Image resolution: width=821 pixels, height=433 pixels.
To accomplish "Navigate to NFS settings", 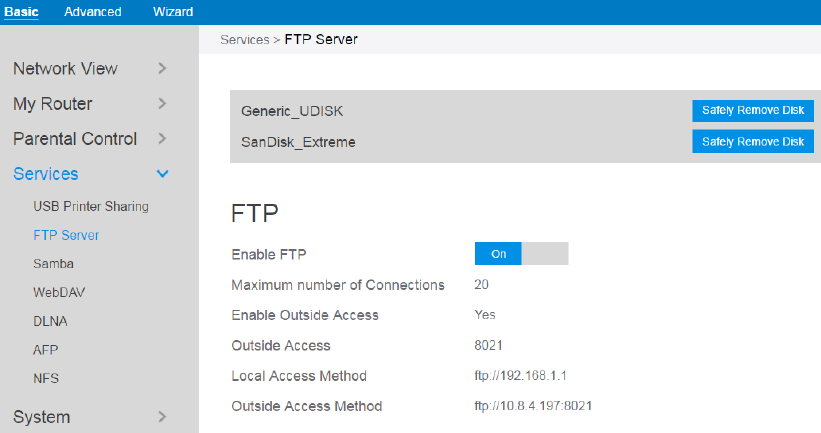I will click(45, 379).
